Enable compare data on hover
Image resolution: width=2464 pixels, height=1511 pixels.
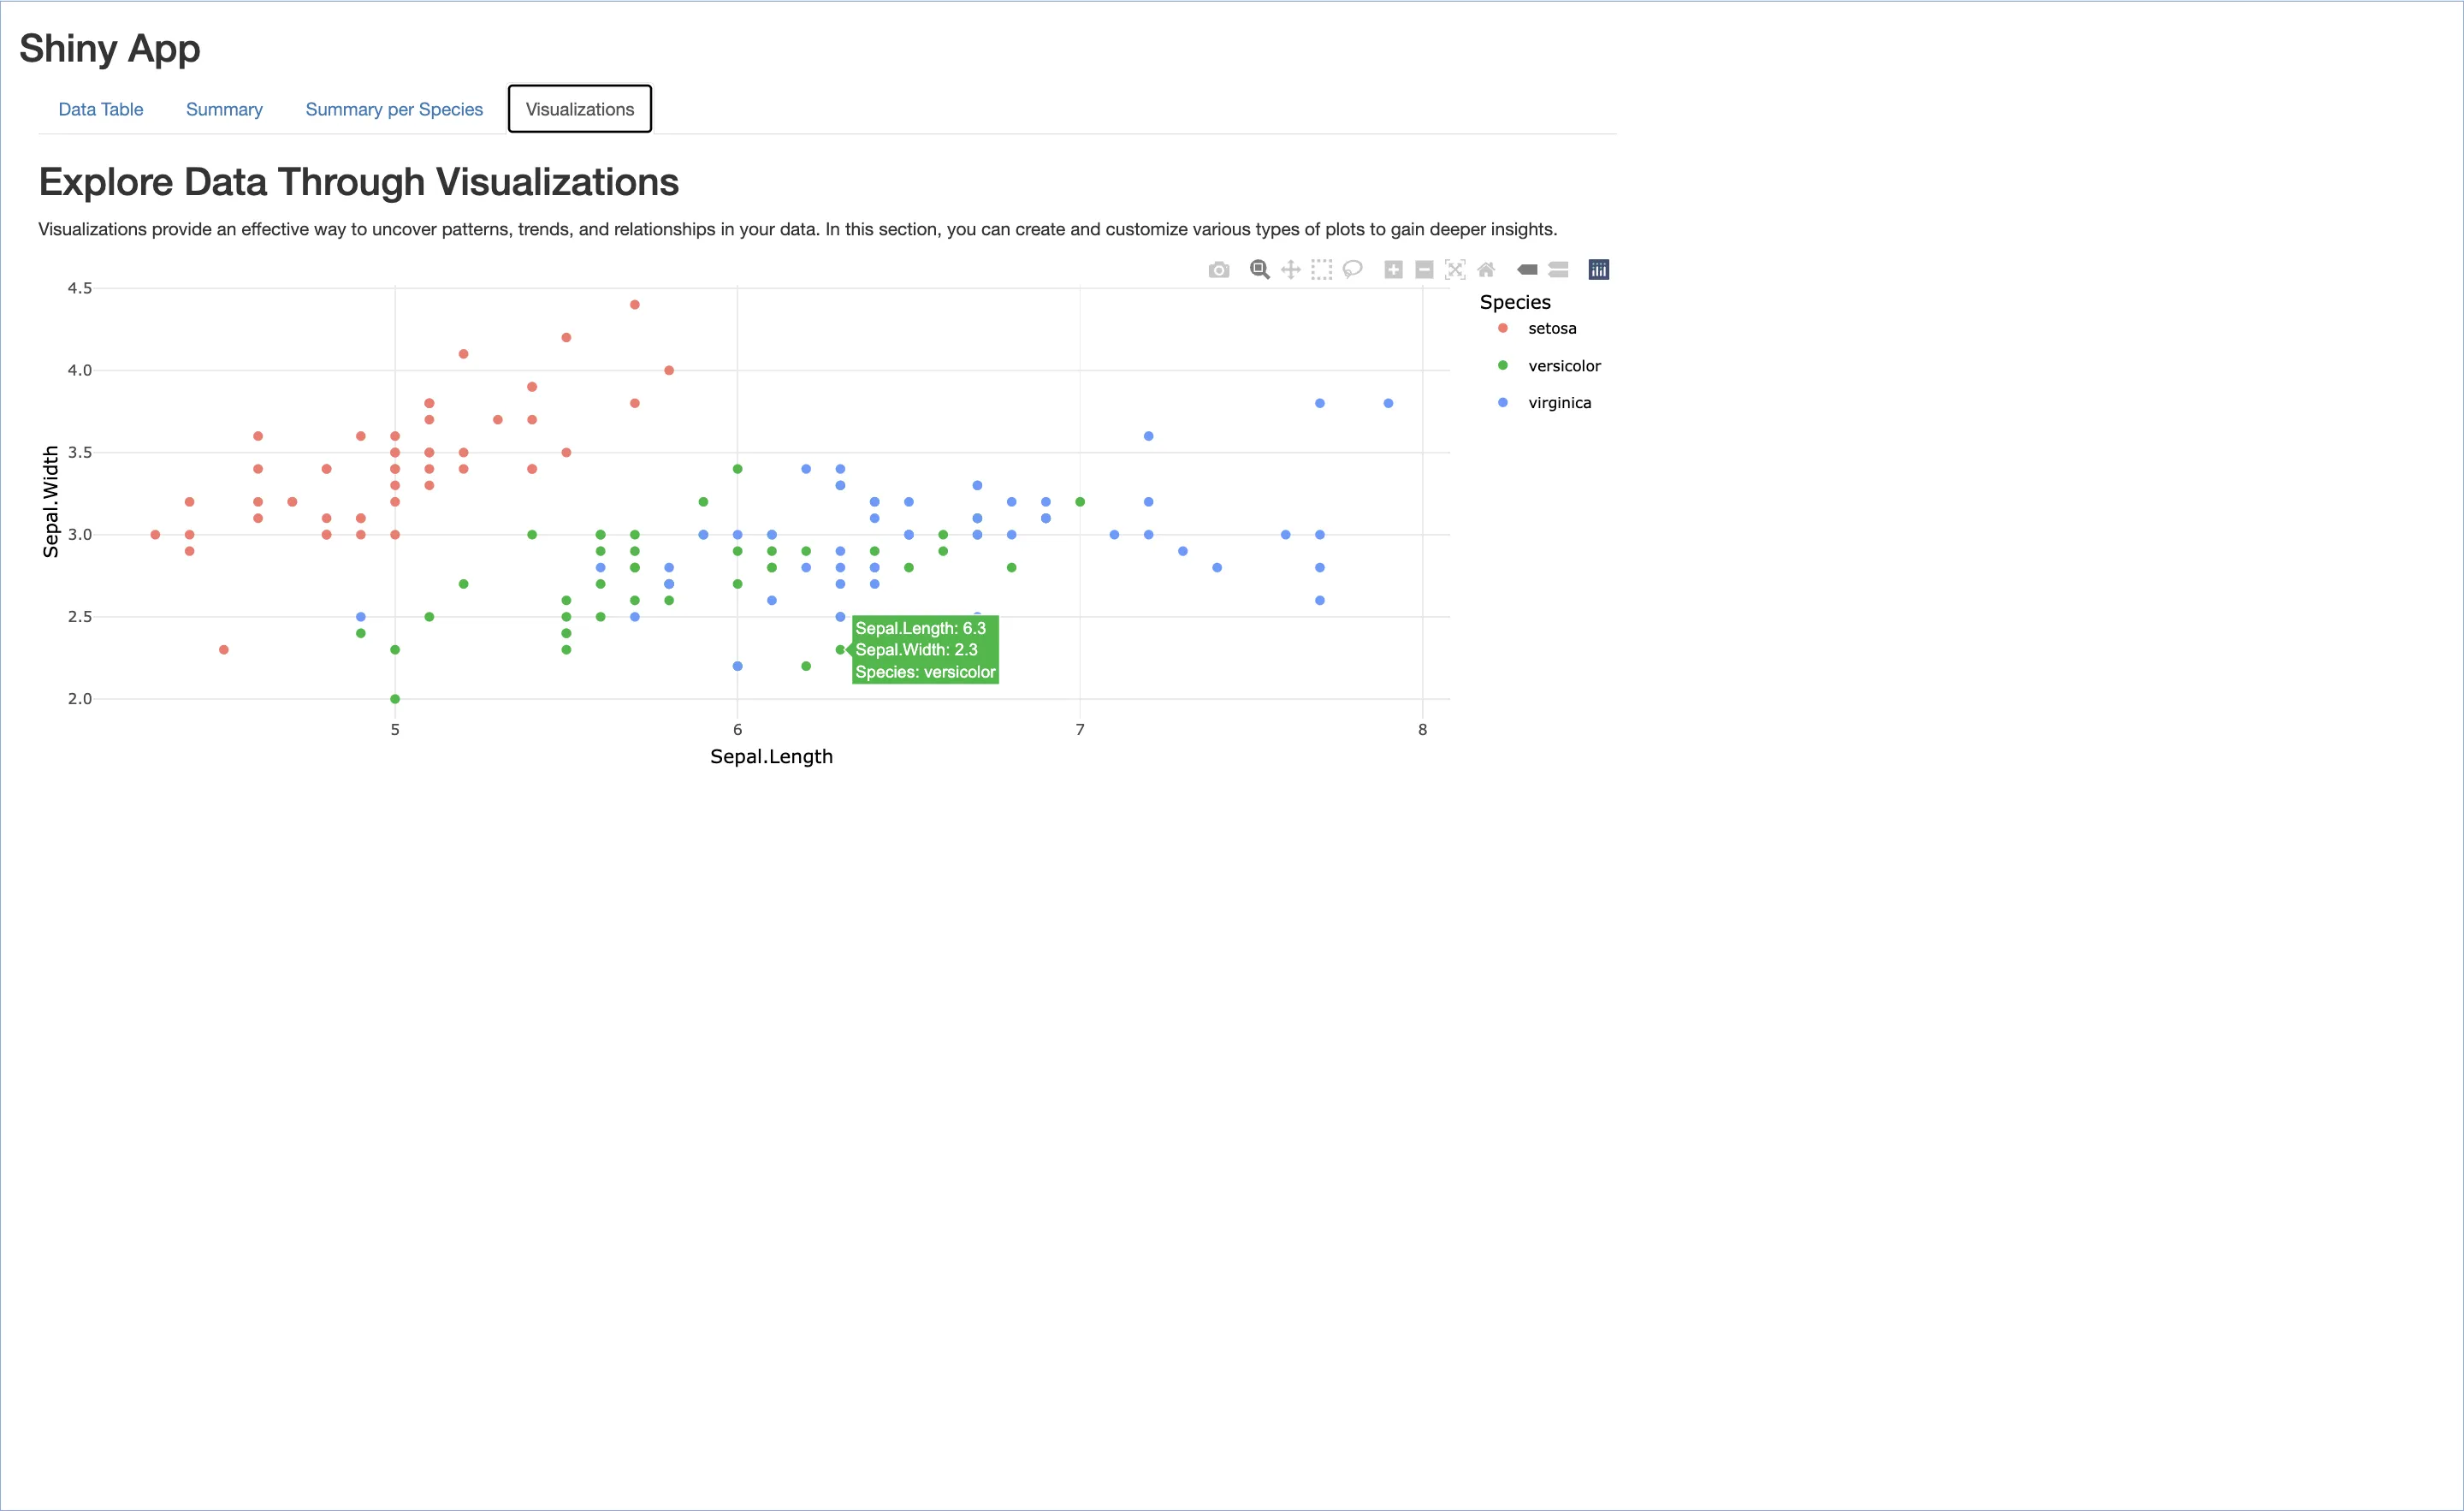[x=1558, y=270]
